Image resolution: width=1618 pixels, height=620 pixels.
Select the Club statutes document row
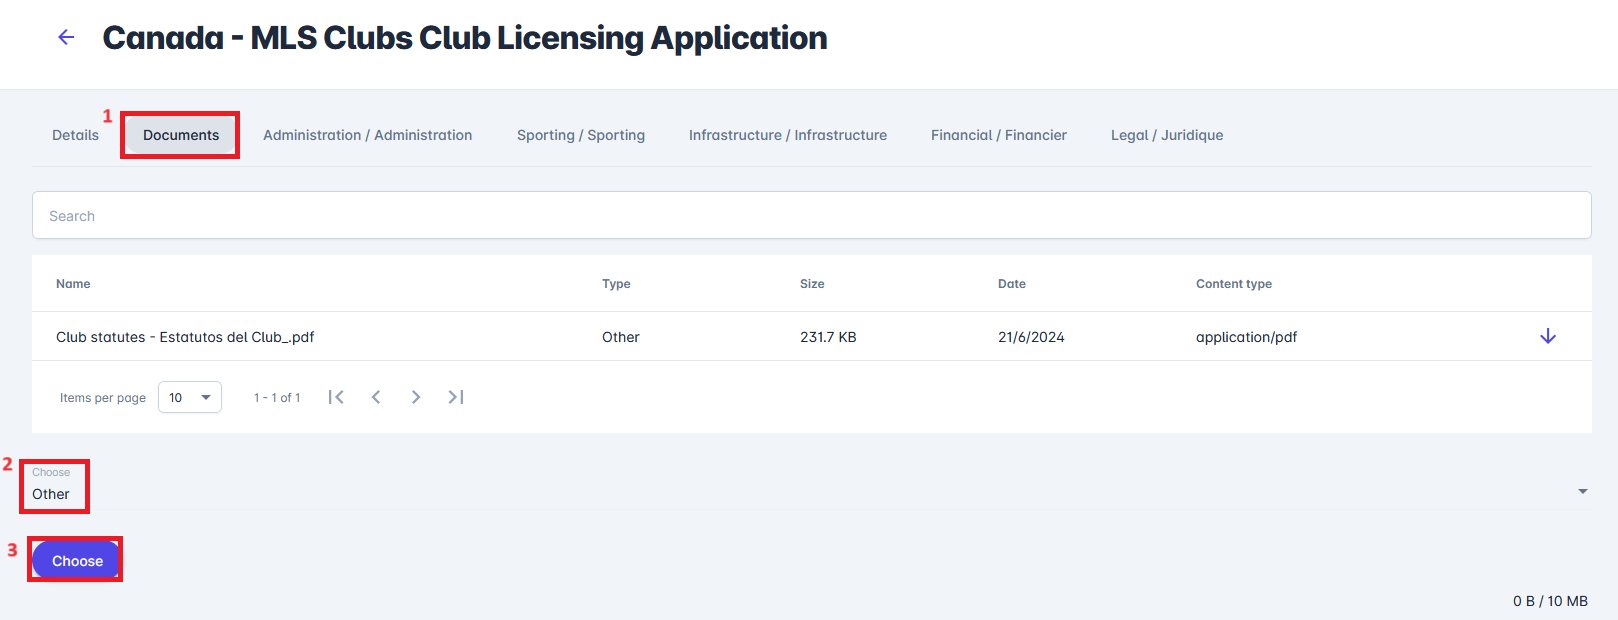pos(185,337)
